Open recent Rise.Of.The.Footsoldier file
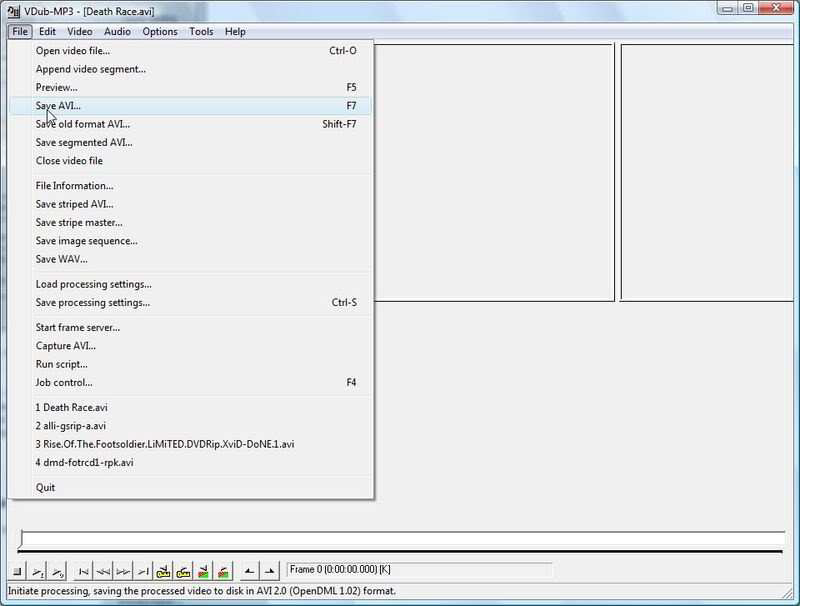The width and height of the screenshot is (815, 606). [x=191, y=444]
